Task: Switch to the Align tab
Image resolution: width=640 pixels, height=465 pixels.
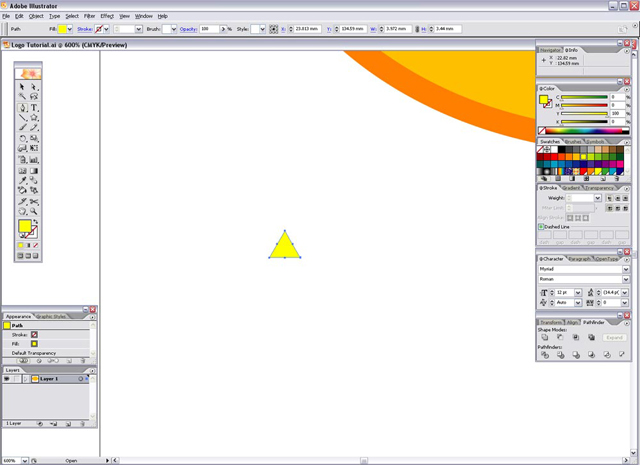Action: pyautogui.click(x=572, y=323)
